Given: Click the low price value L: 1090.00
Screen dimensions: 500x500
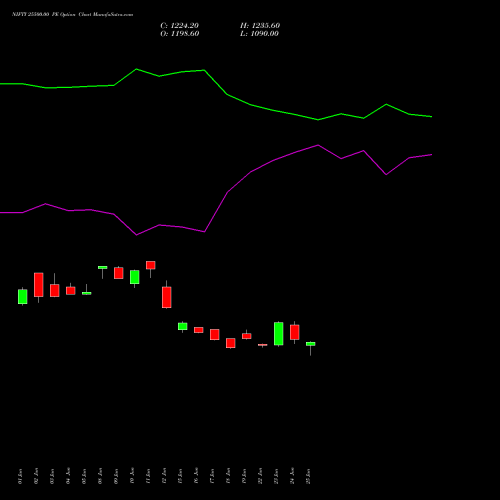Looking at the screenshot, I should click(x=259, y=34).
